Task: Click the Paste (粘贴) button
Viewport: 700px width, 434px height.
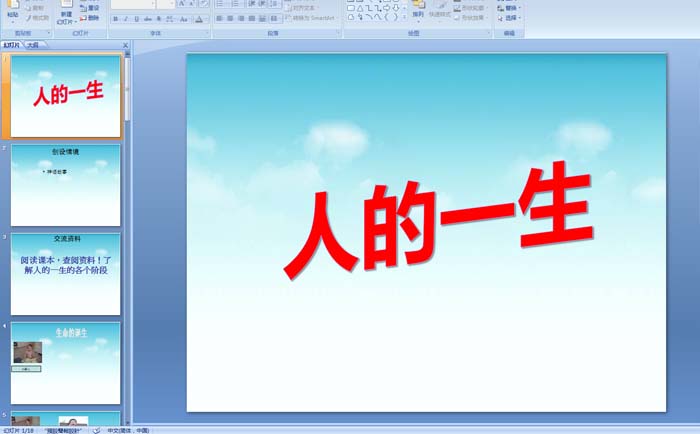Action: point(13,10)
